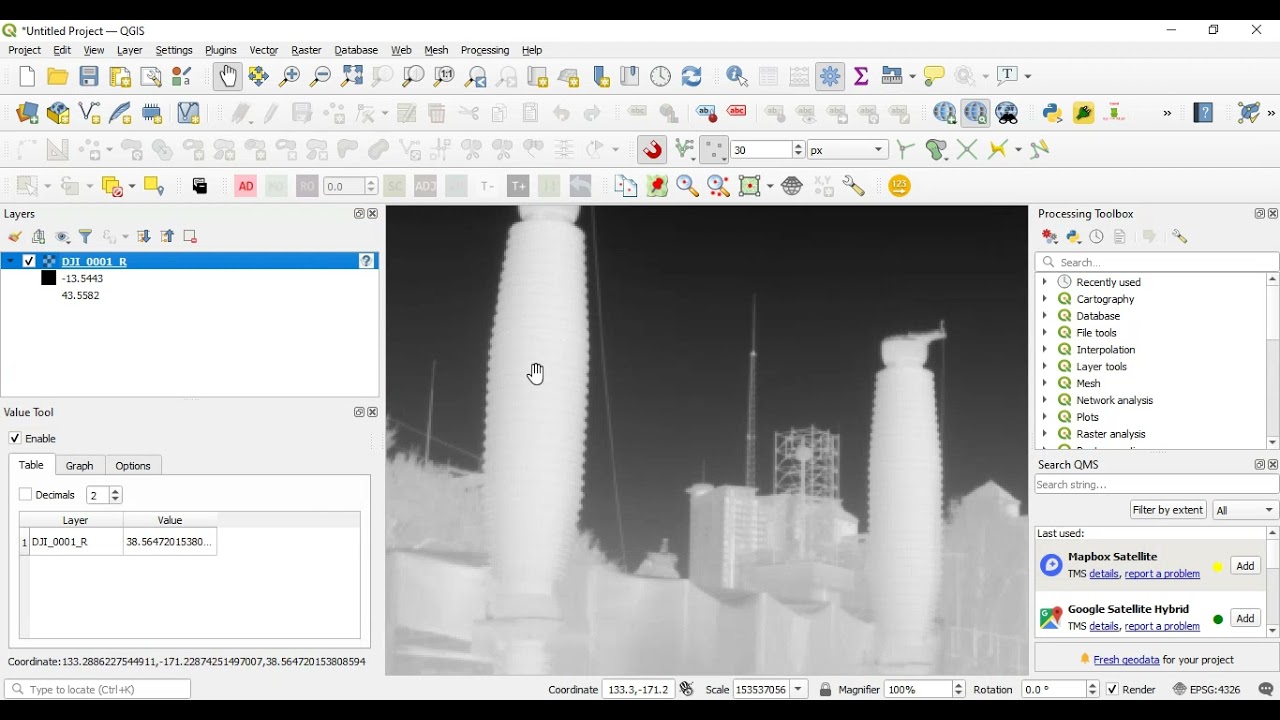The image size is (1280, 720).
Task: Create a new project with the blank page icon
Action: 27,76
